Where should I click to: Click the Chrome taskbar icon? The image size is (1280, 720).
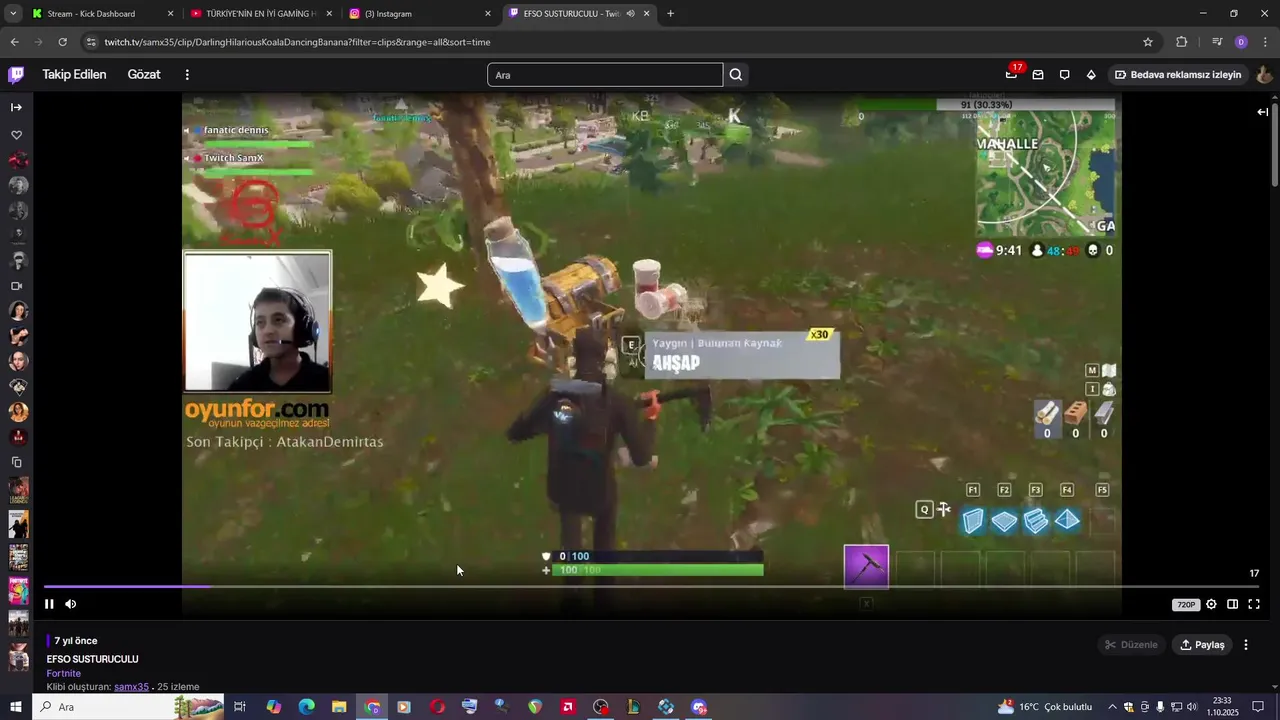pyautogui.click(x=372, y=707)
